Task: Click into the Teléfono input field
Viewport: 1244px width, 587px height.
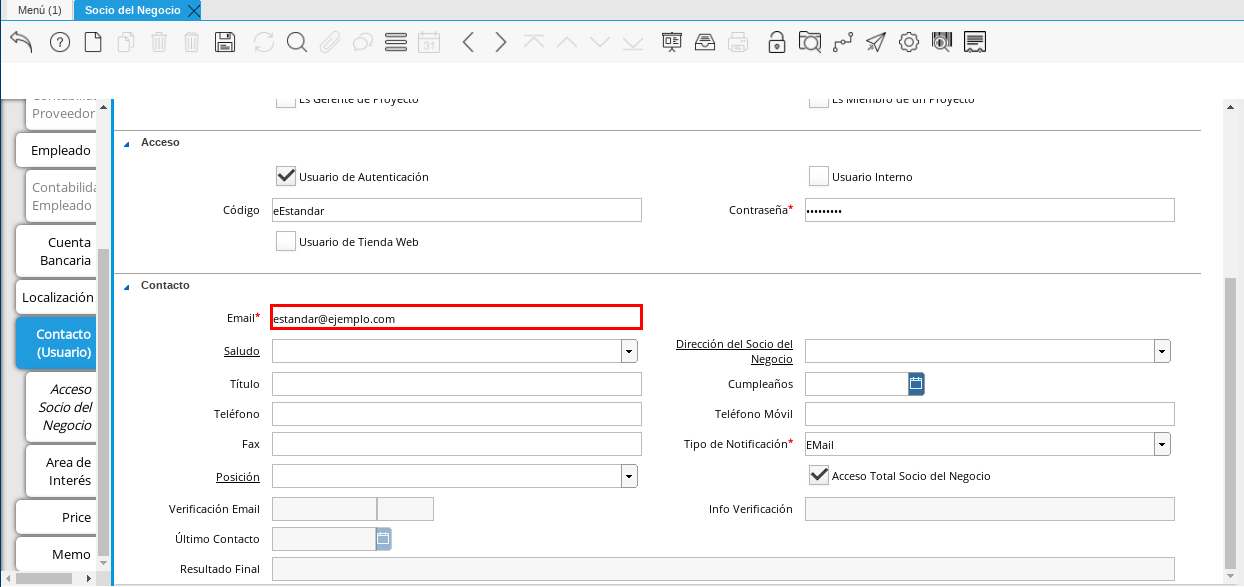Action: (456, 414)
